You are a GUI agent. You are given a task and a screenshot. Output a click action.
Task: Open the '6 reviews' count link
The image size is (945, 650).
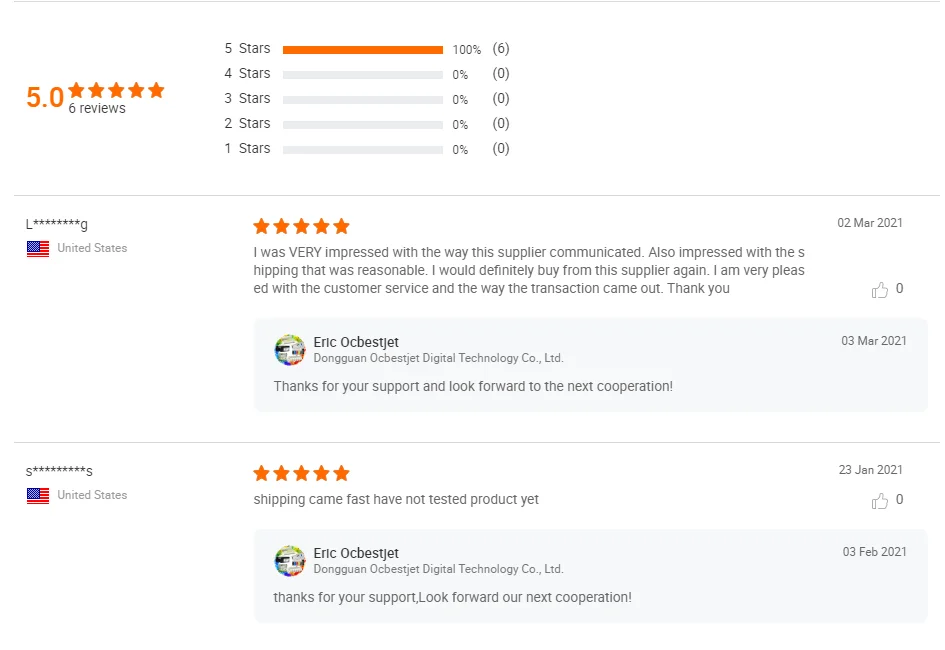click(x=97, y=109)
